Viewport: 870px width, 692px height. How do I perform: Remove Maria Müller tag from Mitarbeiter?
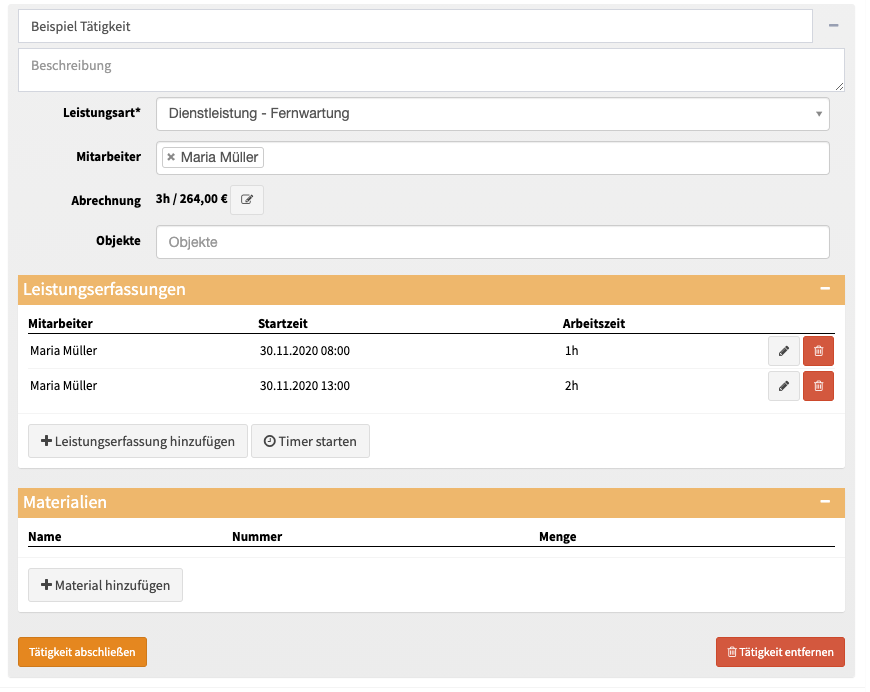tap(171, 157)
